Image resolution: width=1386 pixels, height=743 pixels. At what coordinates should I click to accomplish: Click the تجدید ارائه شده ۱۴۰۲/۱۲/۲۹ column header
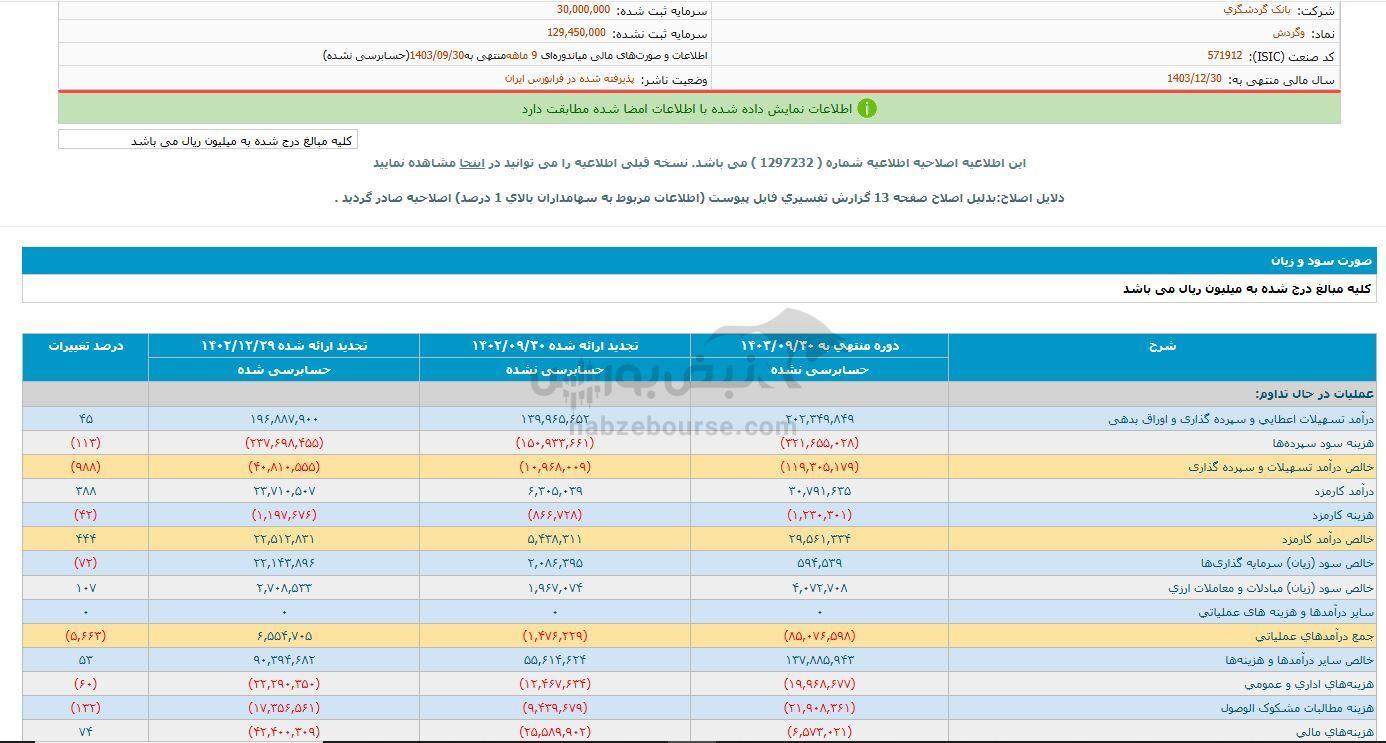coord(284,346)
